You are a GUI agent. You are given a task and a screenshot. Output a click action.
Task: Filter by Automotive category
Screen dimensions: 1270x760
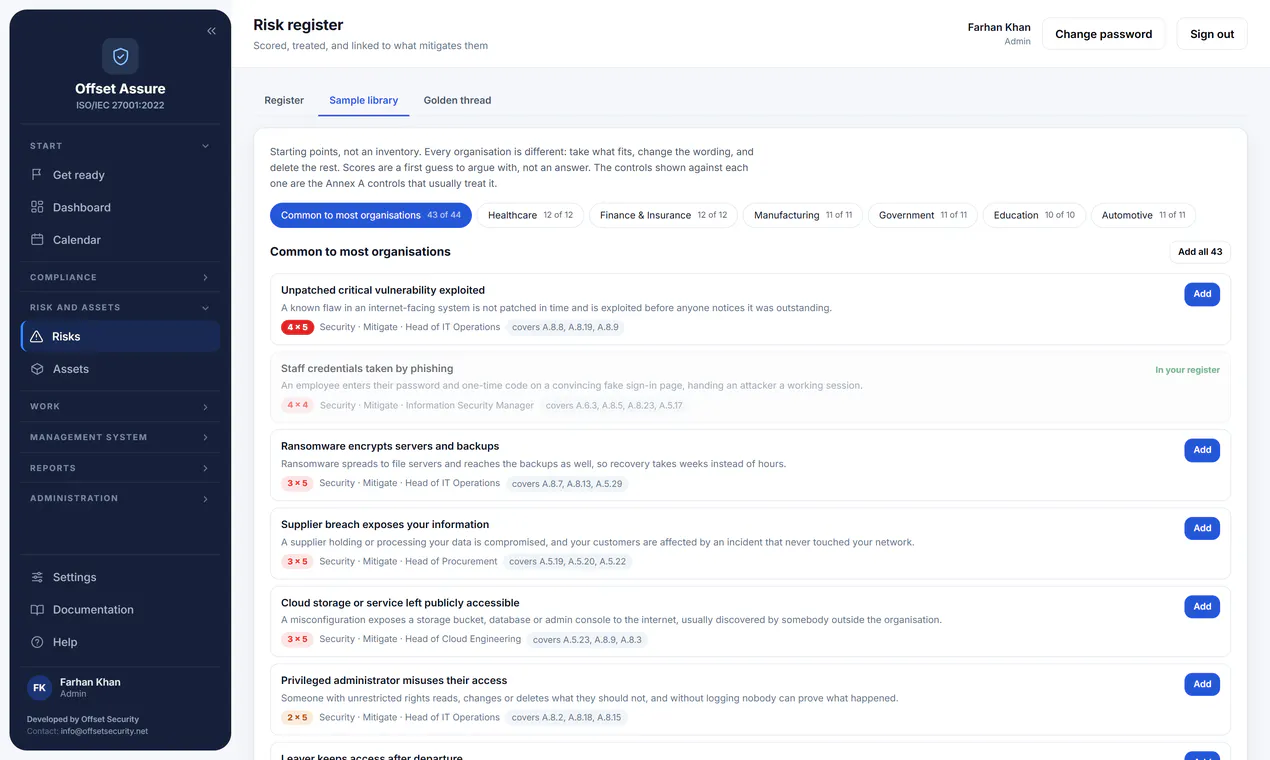1143,215
